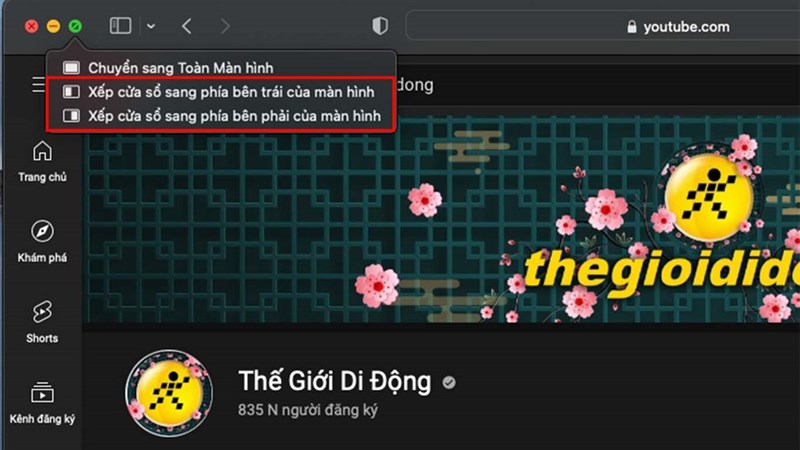
Task: Open the Khám phá compass icon
Action: 42,241
